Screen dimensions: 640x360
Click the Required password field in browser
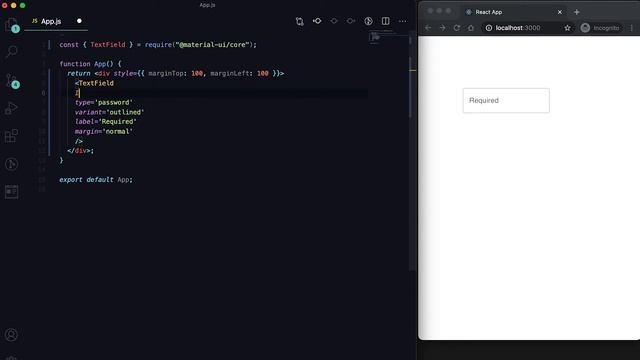pos(506,100)
